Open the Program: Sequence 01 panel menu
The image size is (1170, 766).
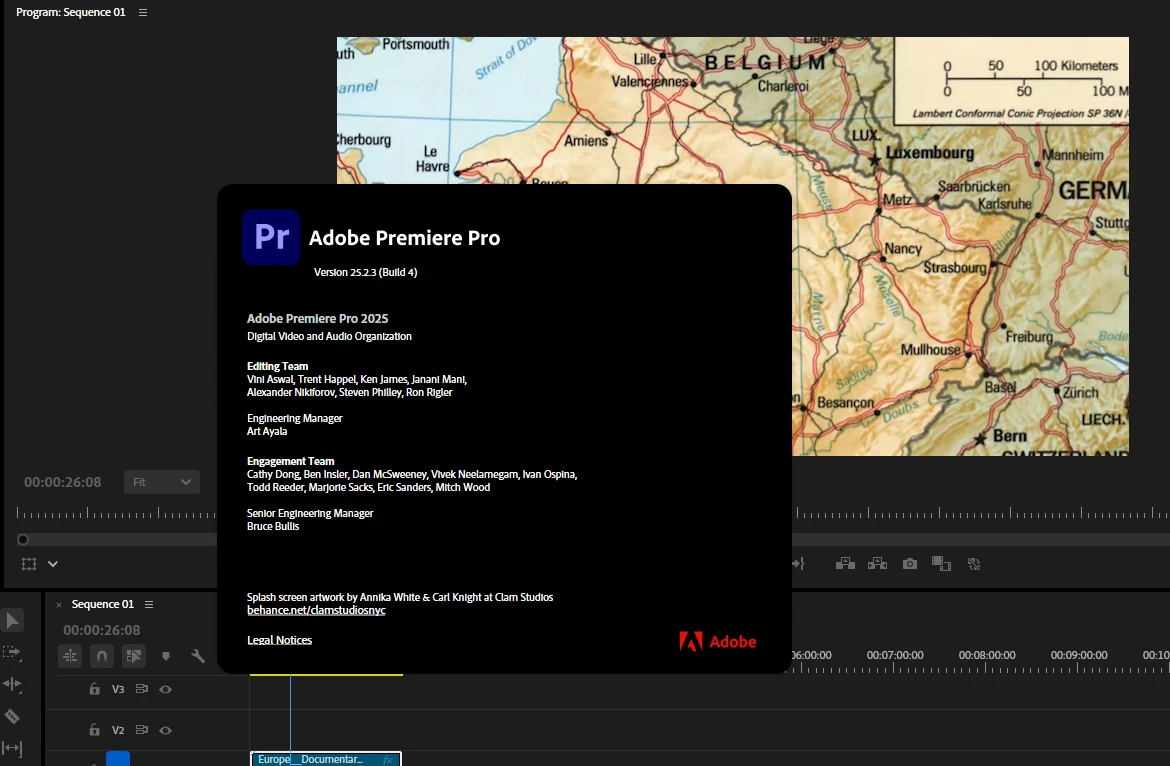tap(143, 13)
